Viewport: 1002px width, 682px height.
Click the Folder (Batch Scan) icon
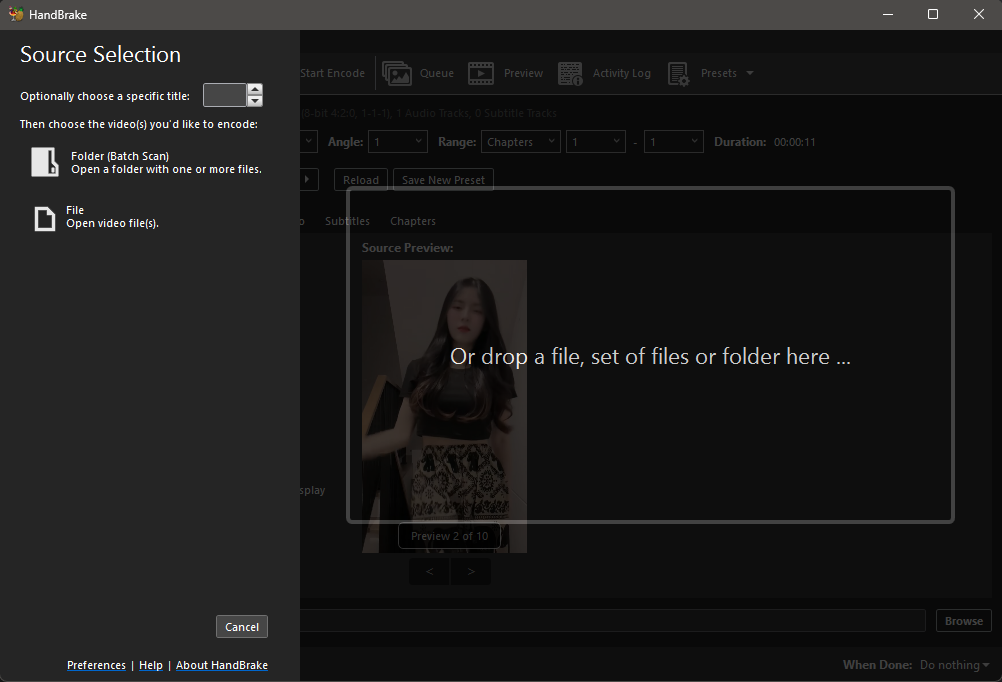pos(45,162)
